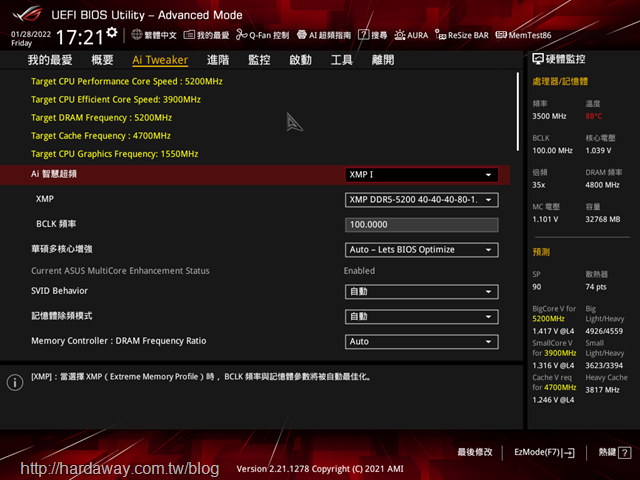Open the 我的最愛 tab
Screen dimensions: 640x480
click(x=50, y=60)
